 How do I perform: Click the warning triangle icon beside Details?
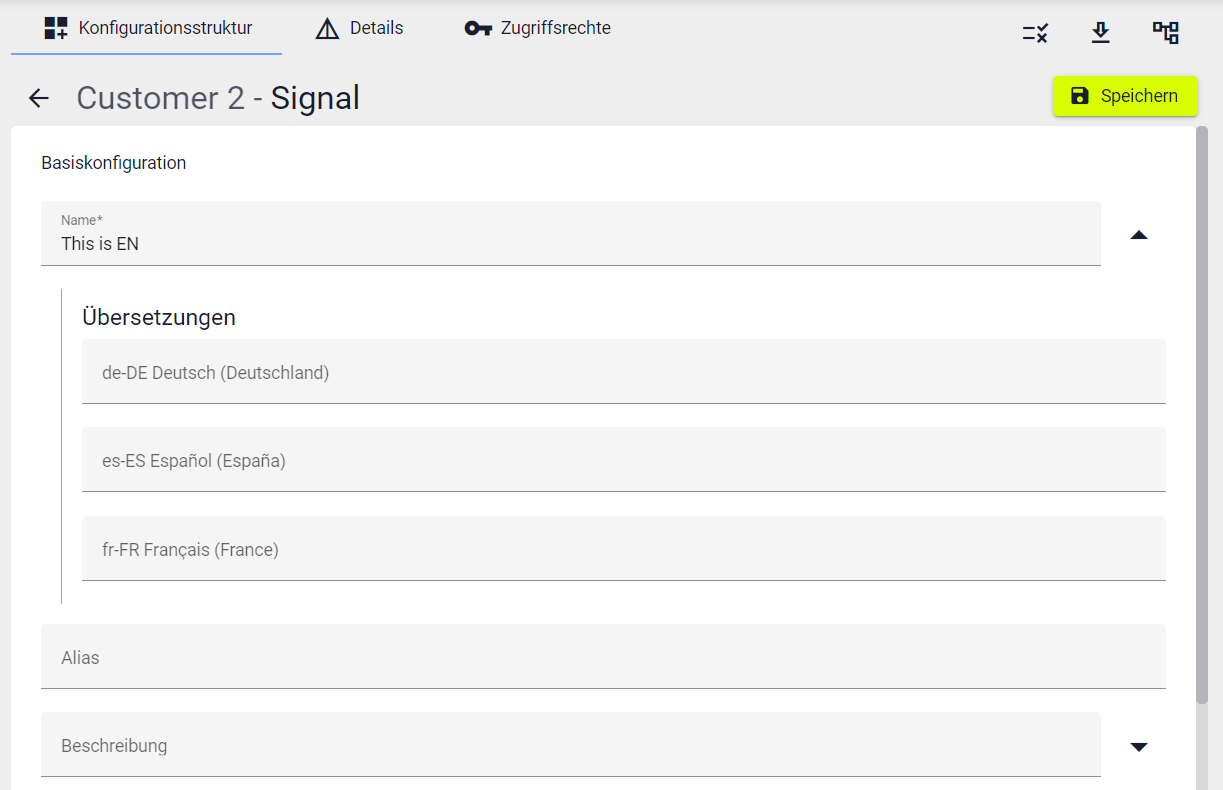327,29
